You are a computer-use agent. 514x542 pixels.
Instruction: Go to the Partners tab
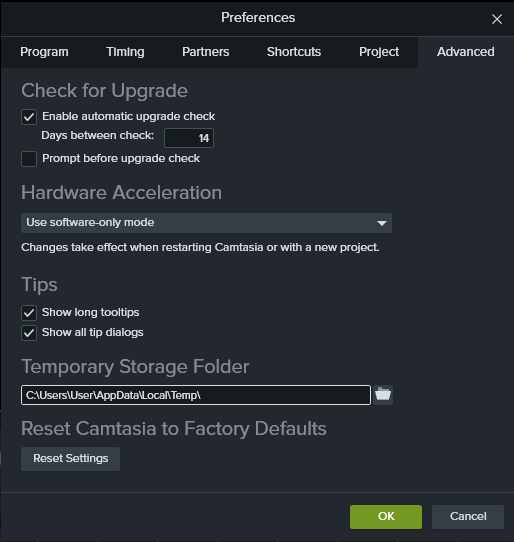tap(206, 52)
